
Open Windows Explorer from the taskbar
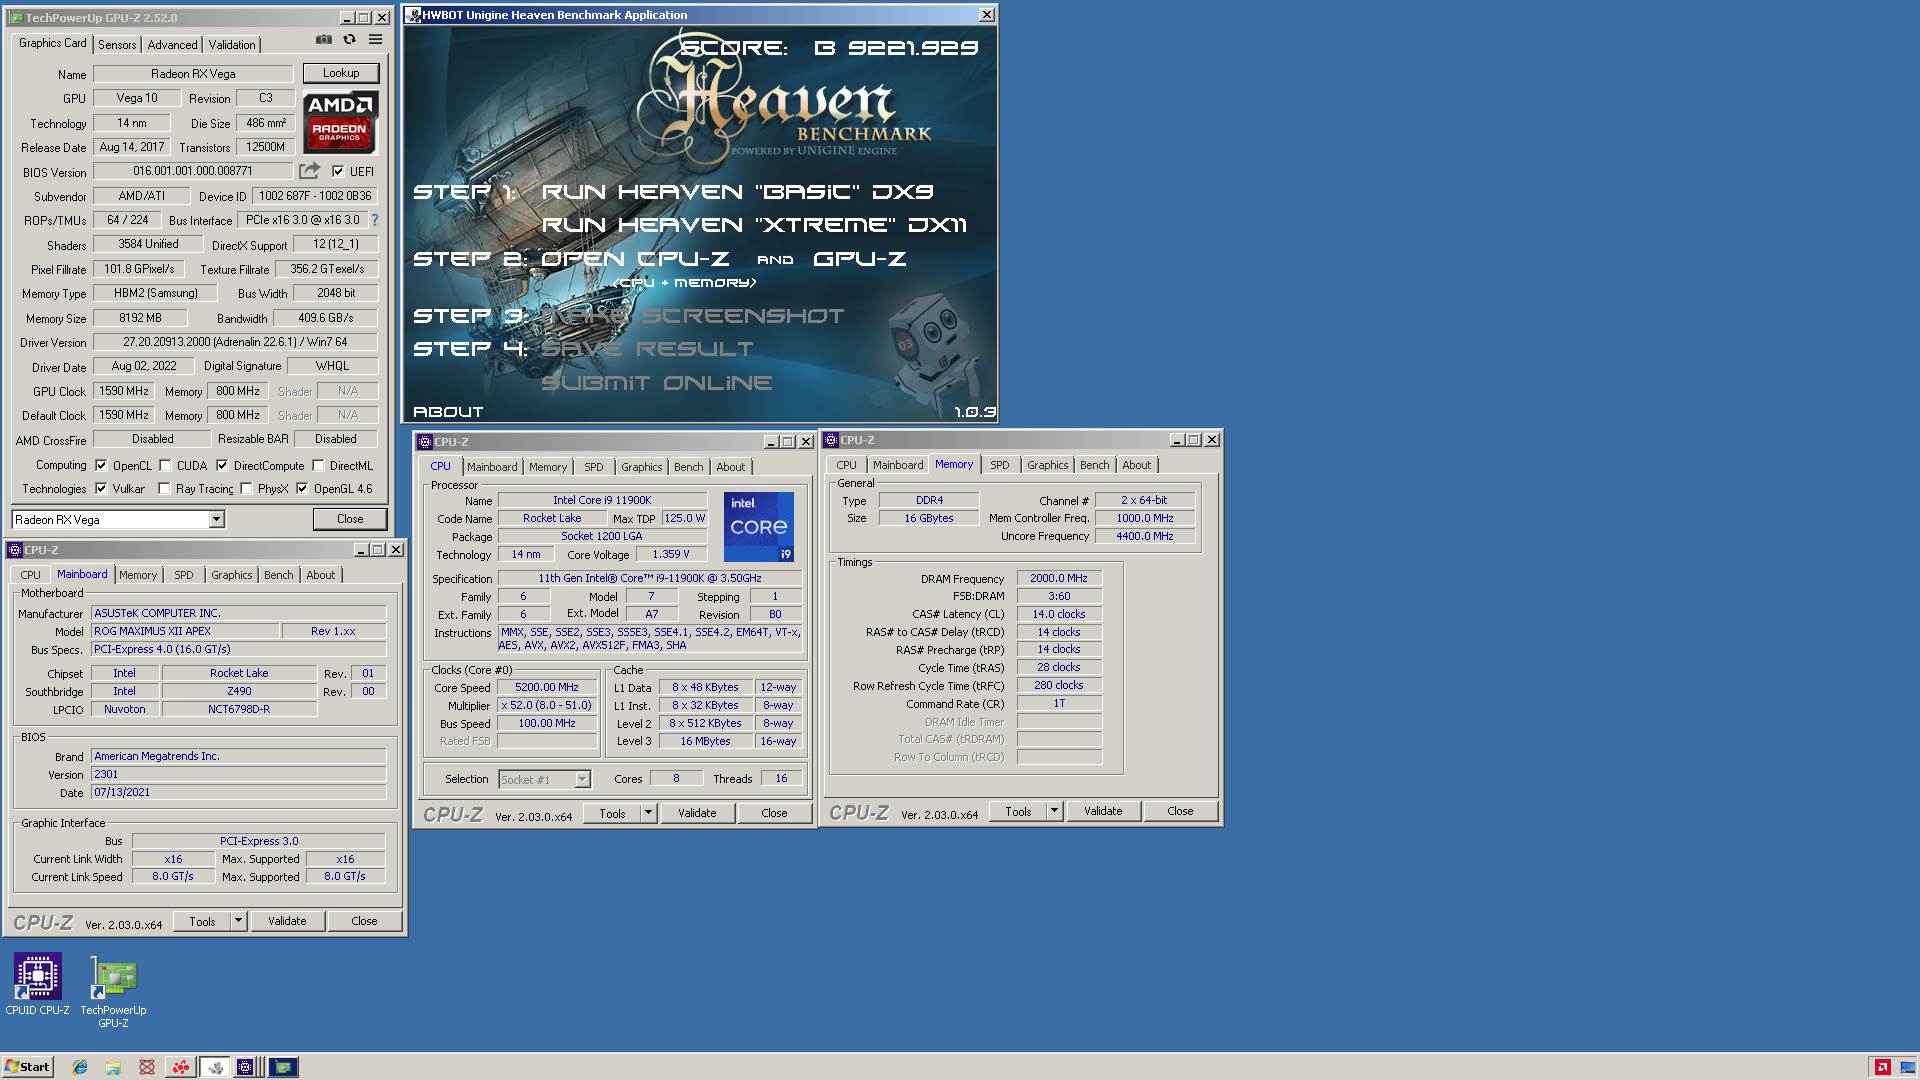[113, 1067]
